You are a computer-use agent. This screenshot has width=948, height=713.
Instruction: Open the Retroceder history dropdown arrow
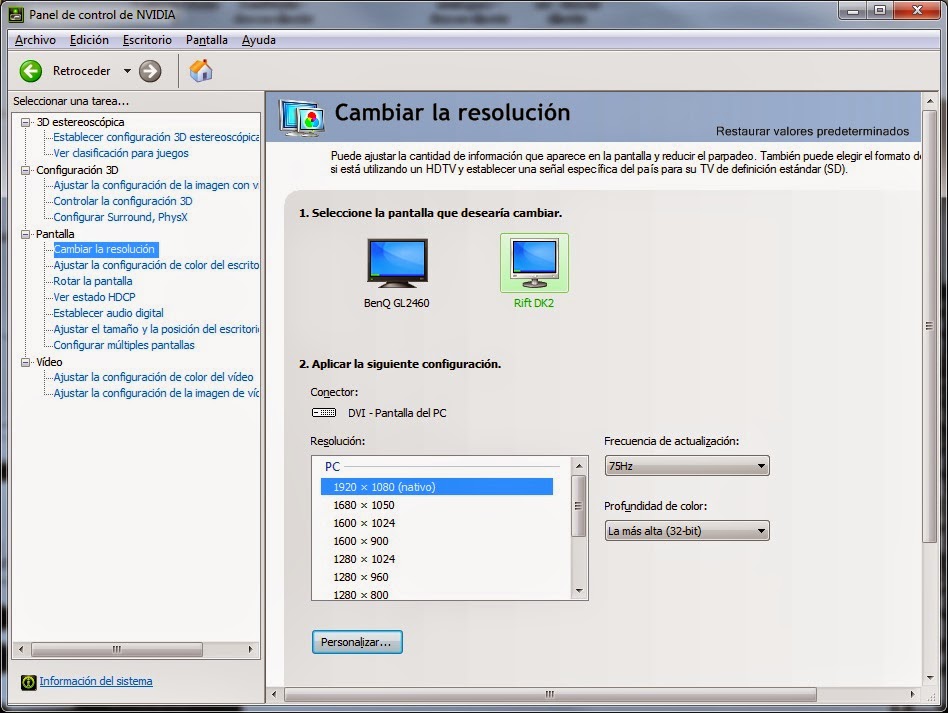pos(127,71)
